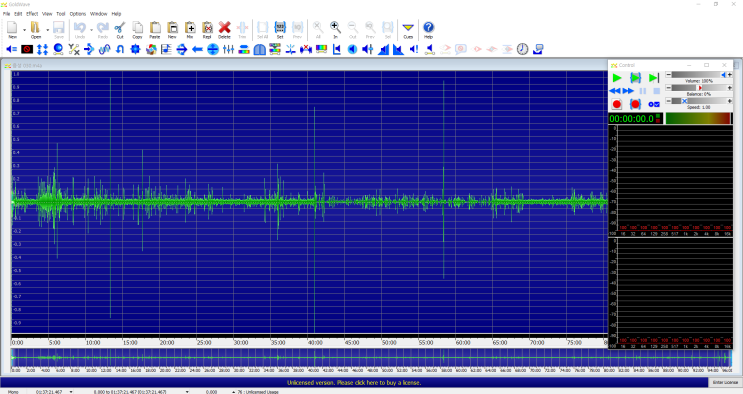Open the Cues toolbar icon

tap(408, 29)
